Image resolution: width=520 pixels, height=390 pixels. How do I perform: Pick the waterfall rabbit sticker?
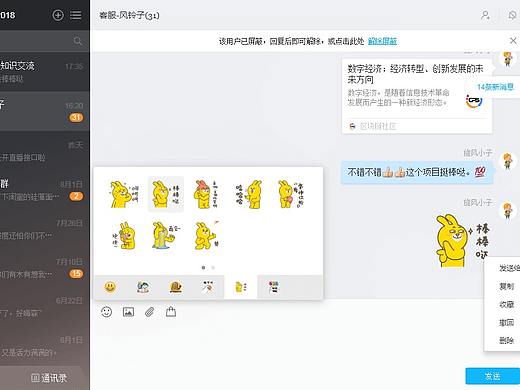166,236
